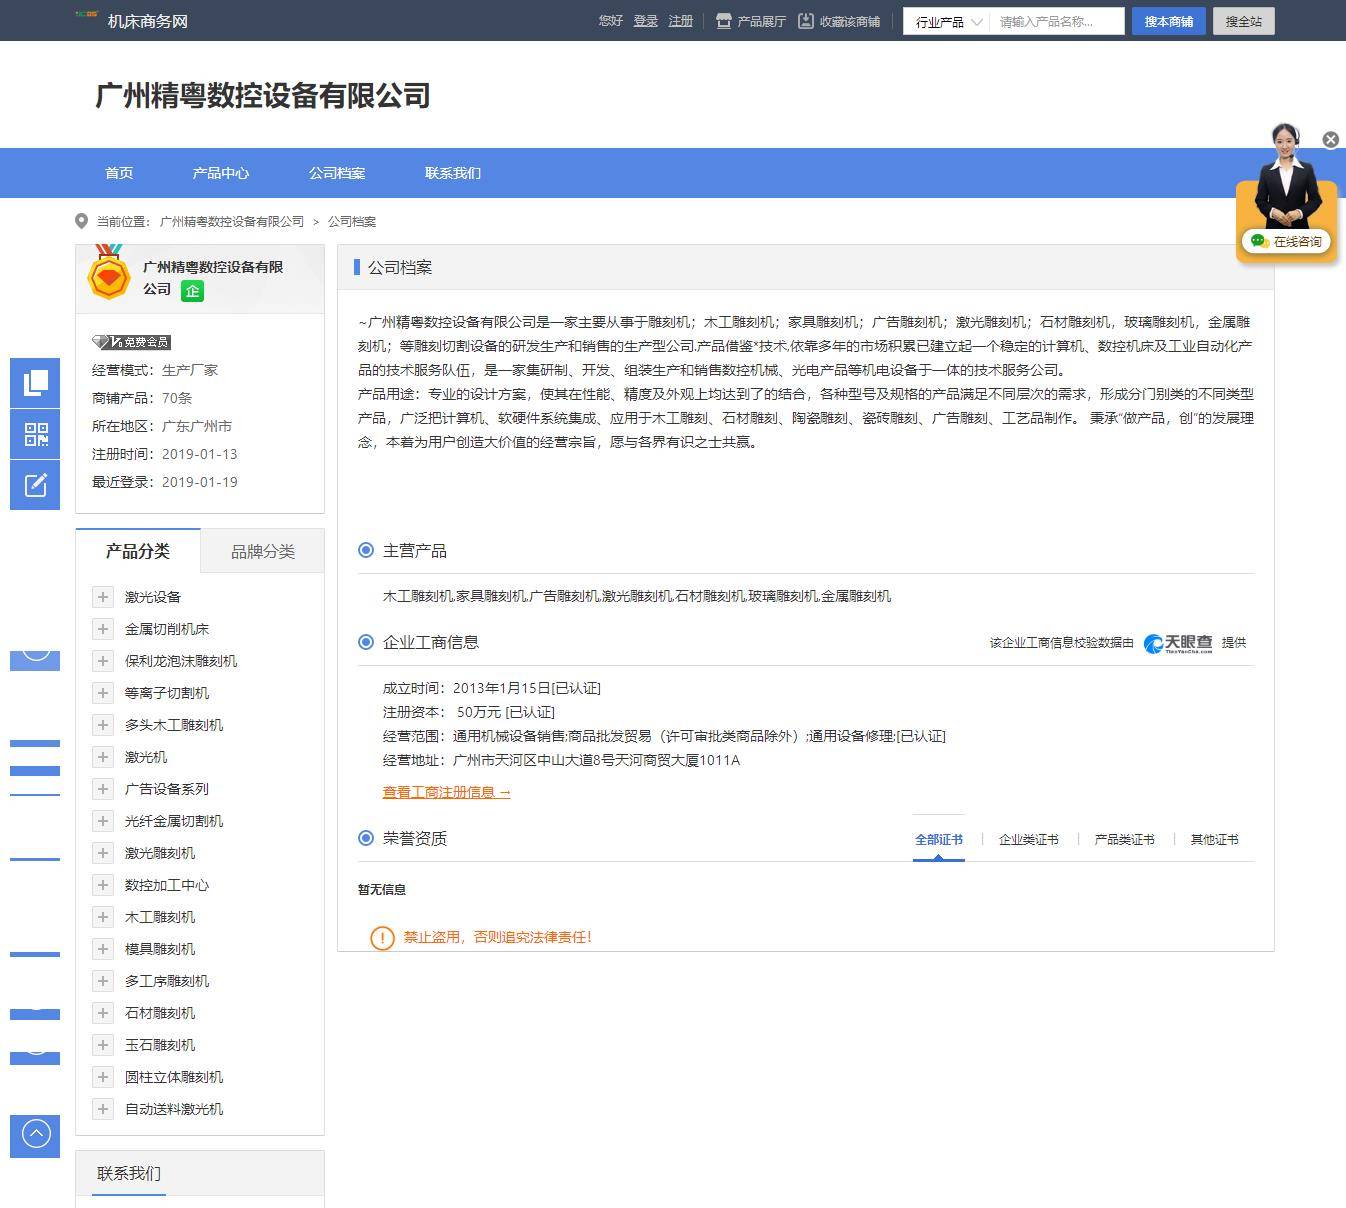Switch to the 品牌分类 tab

(262, 551)
